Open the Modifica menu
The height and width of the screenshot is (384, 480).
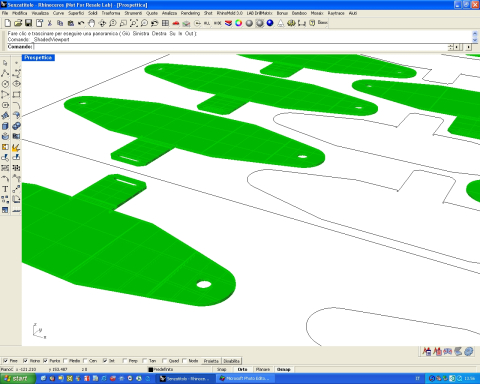20,13
